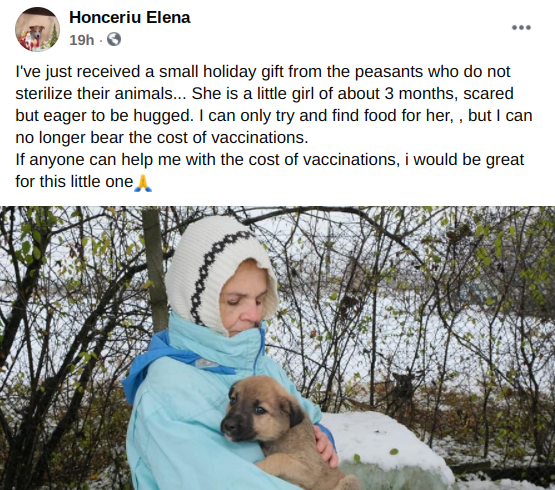Click the snow-covered mound behind the puppy

(384, 446)
